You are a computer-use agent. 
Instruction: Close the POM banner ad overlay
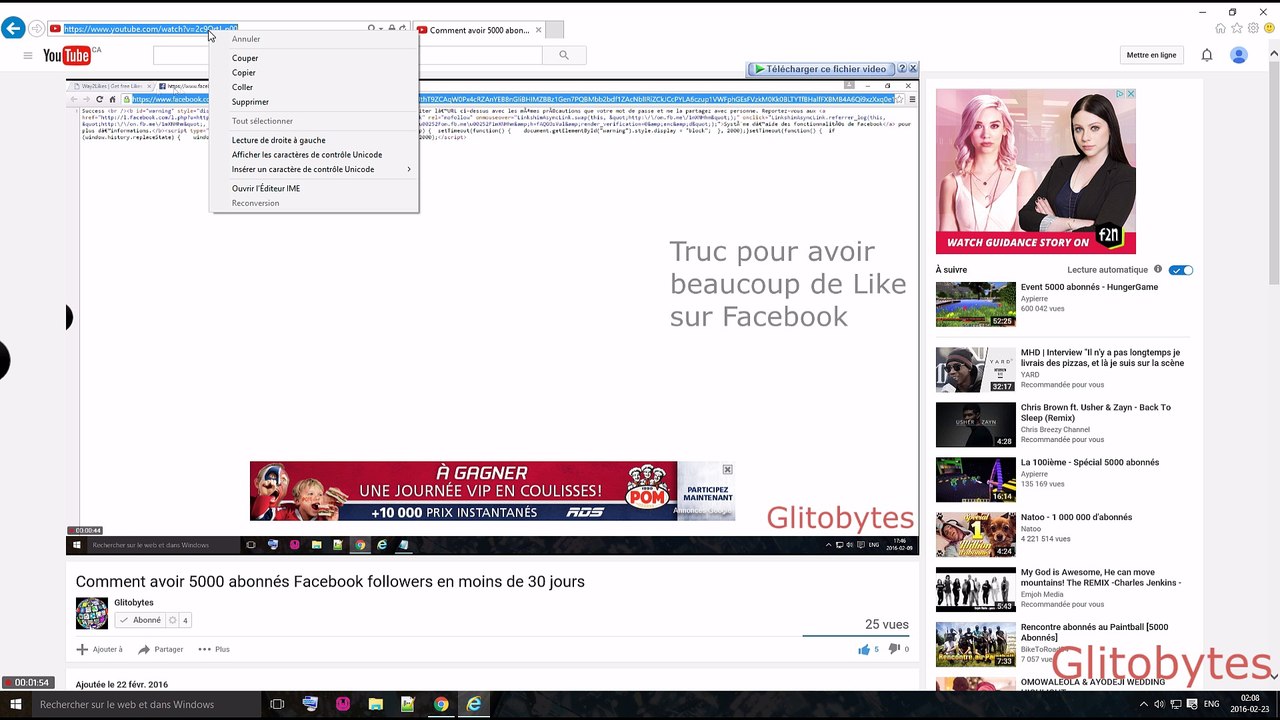(727, 469)
